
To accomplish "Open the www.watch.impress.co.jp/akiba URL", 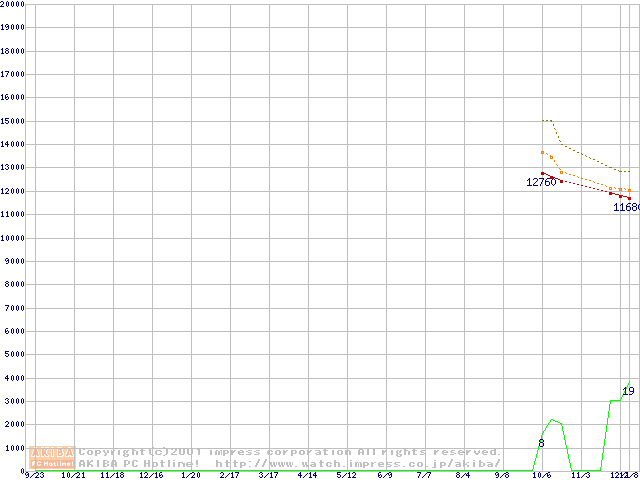I will [x=358, y=464].
